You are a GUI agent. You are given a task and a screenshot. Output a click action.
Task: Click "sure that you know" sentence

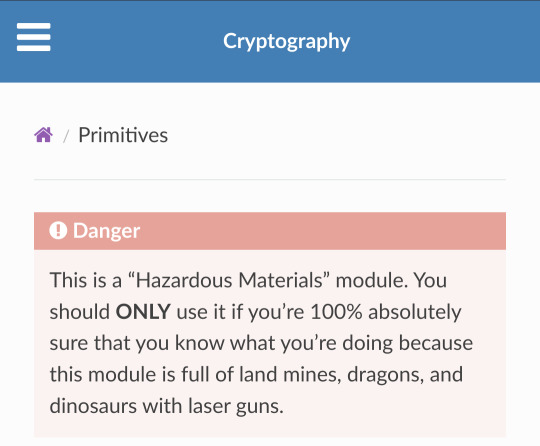[137, 343]
